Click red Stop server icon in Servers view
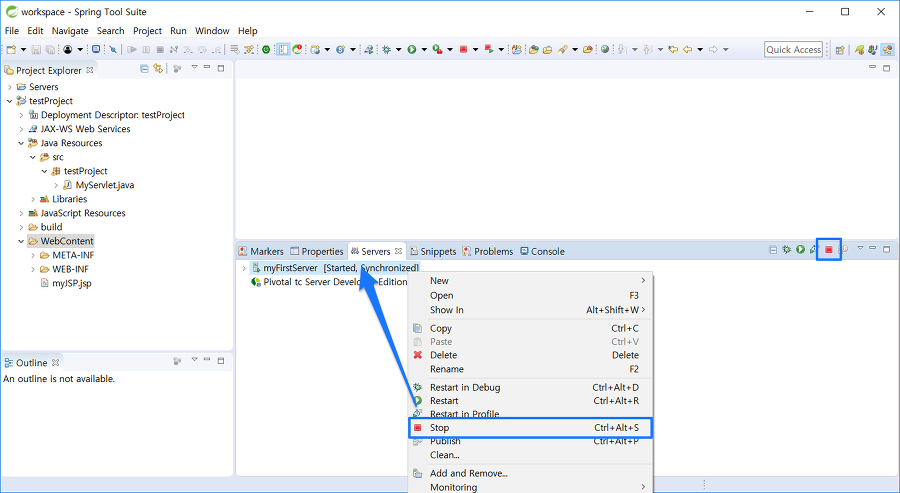 click(x=829, y=250)
